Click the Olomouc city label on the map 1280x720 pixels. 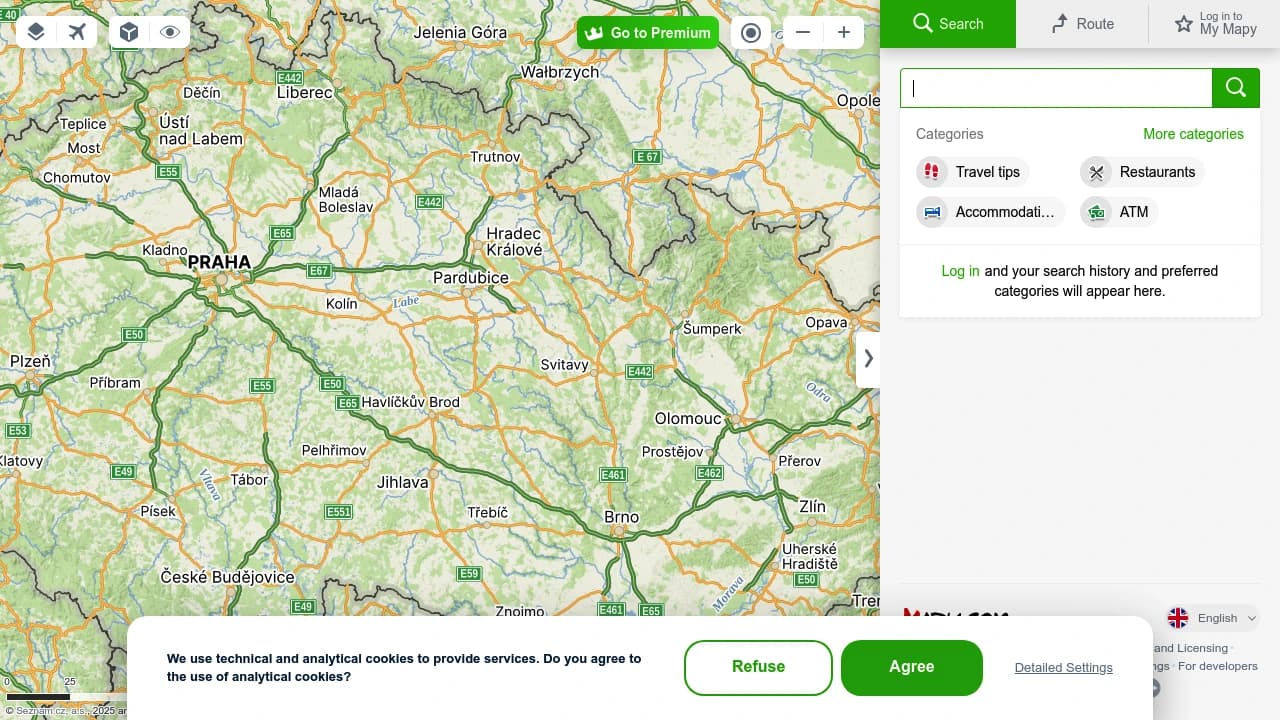(688, 418)
